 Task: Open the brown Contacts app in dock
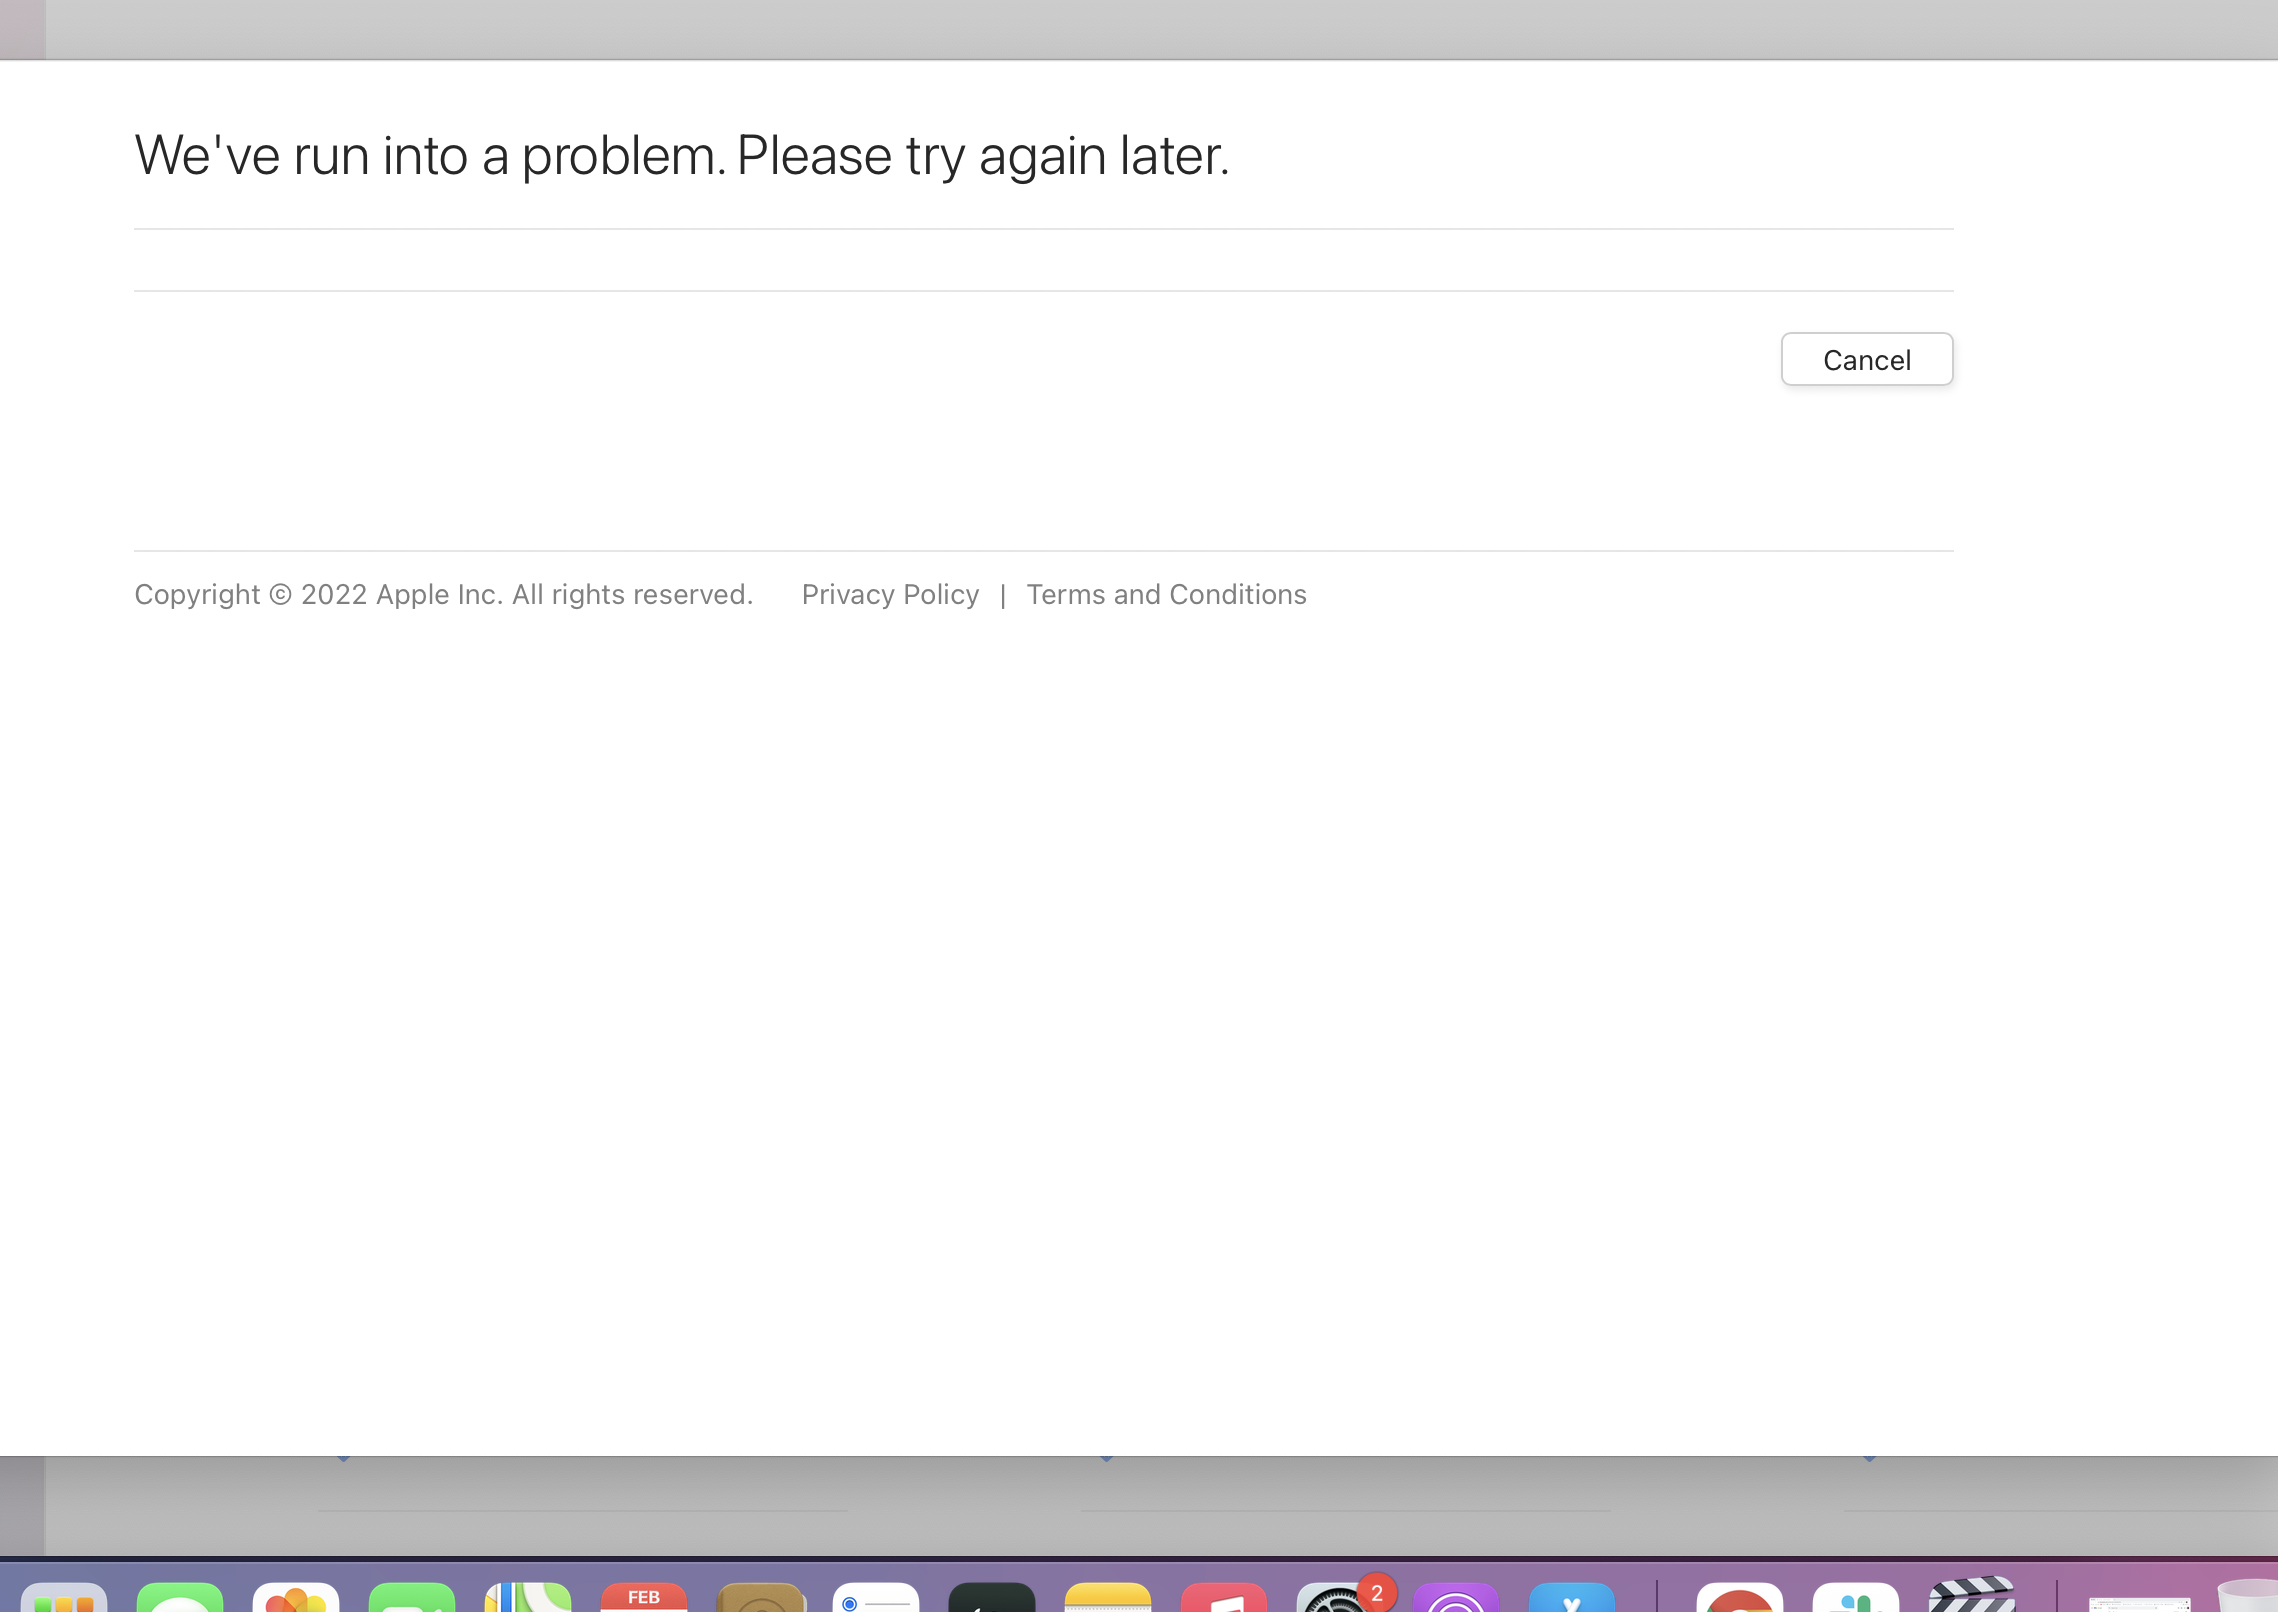point(760,1598)
